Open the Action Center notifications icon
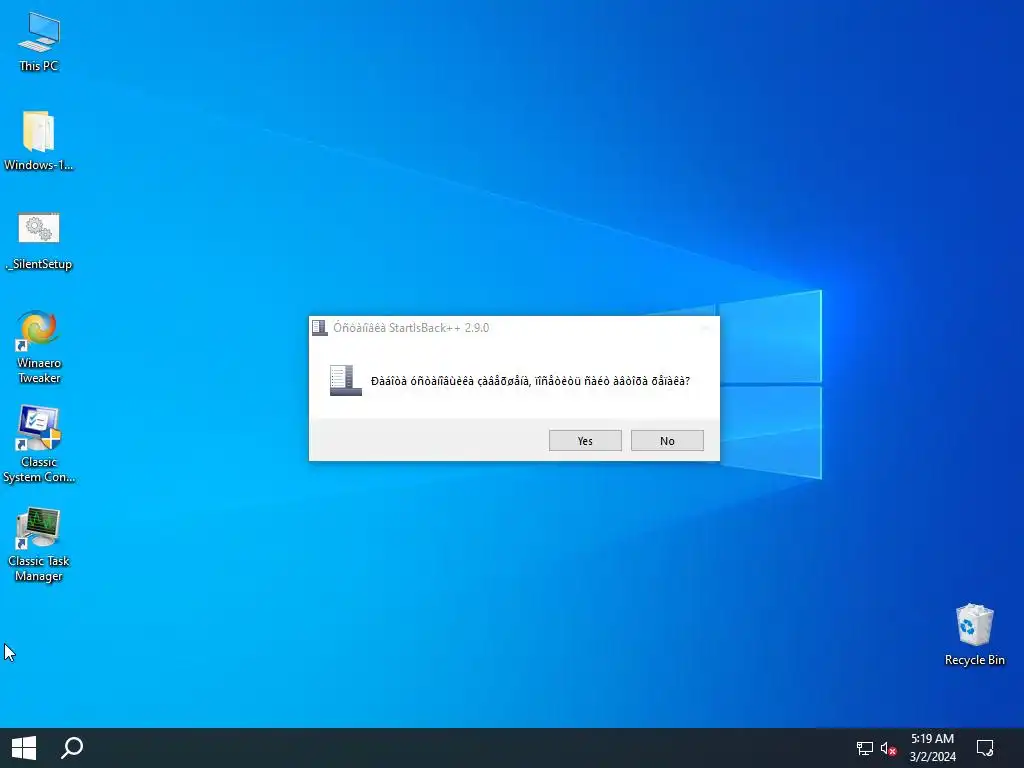The width and height of the screenshot is (1024, 768). [x=985, y=748]
